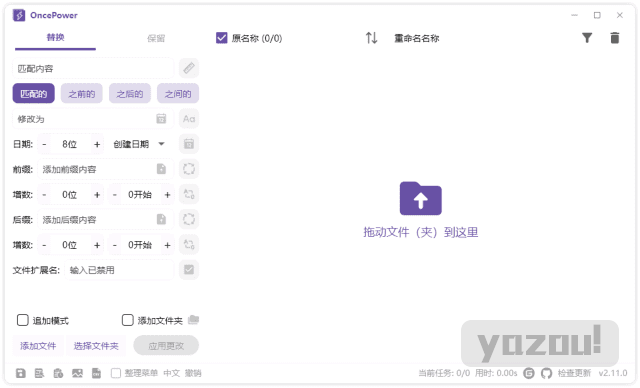Select the 匹配的 mode button

(x=33, y=93)
